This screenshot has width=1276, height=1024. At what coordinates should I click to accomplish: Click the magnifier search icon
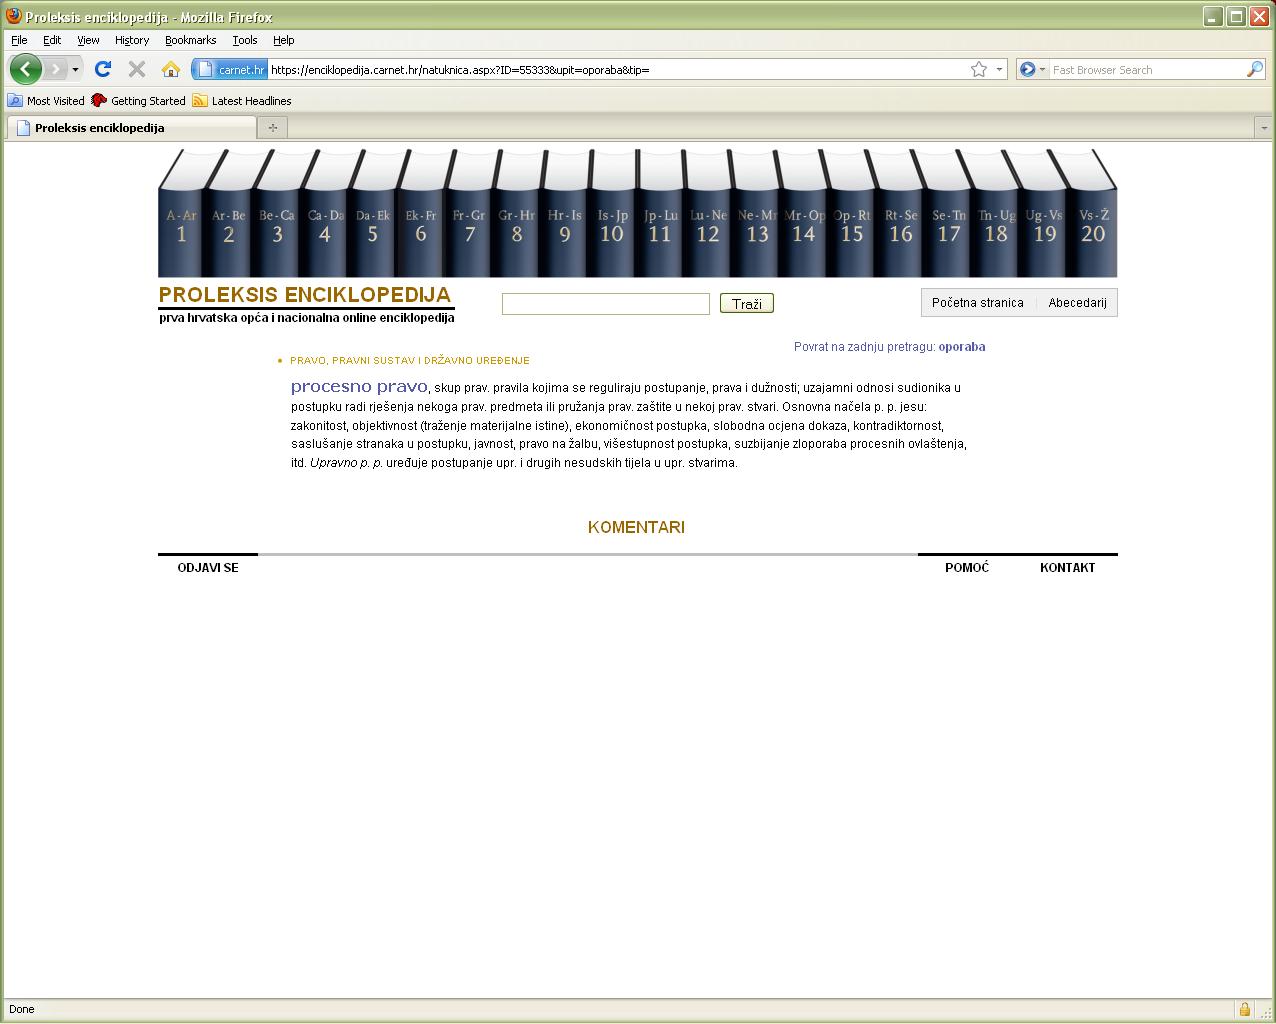tap(1255, 69)
